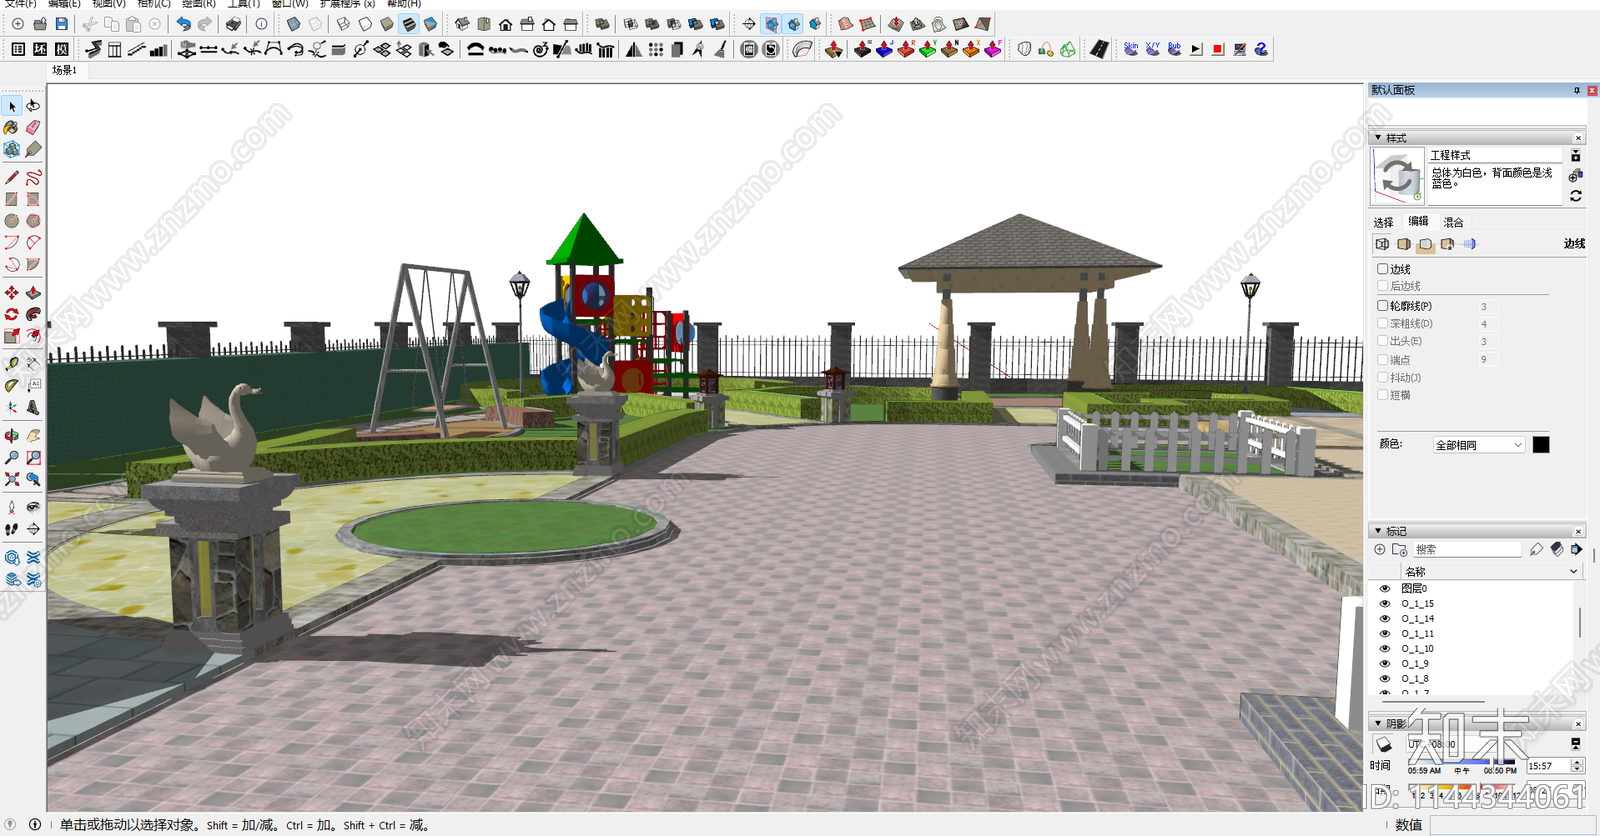Viewport: 1600px width, 836px height.
Task: Click the tag search field
Action: tap(1466, 549)
